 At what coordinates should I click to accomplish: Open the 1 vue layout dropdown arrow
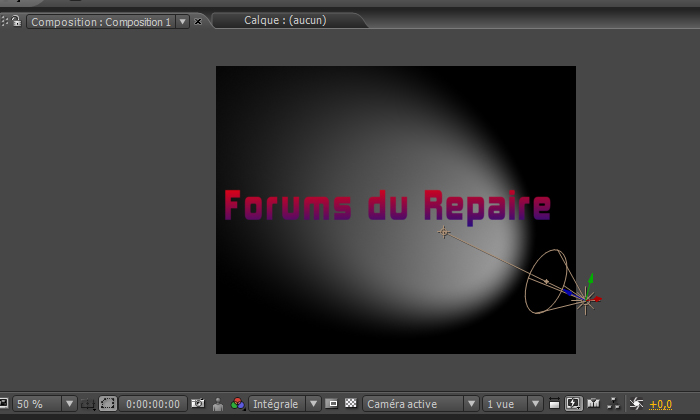[535, 404]
